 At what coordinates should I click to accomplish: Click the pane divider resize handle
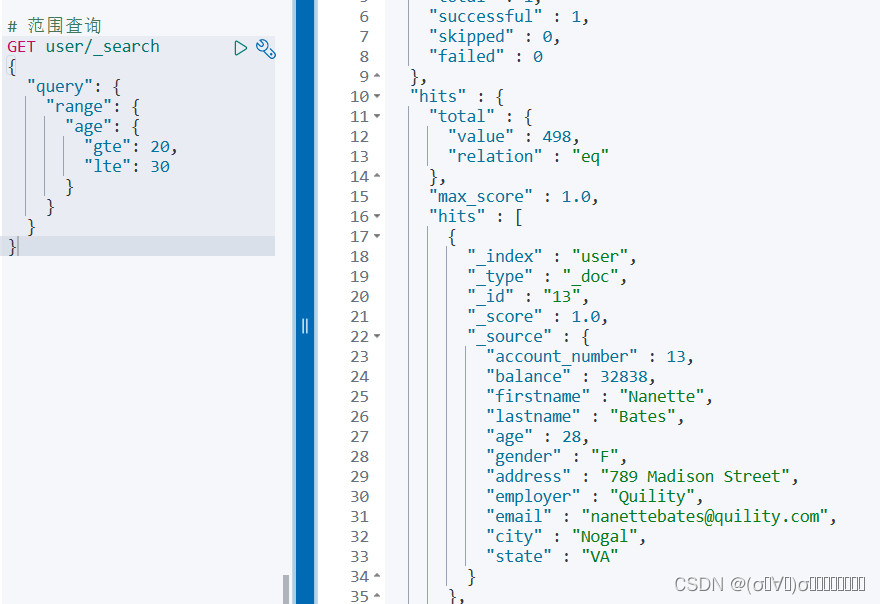(x=305, y=326)
